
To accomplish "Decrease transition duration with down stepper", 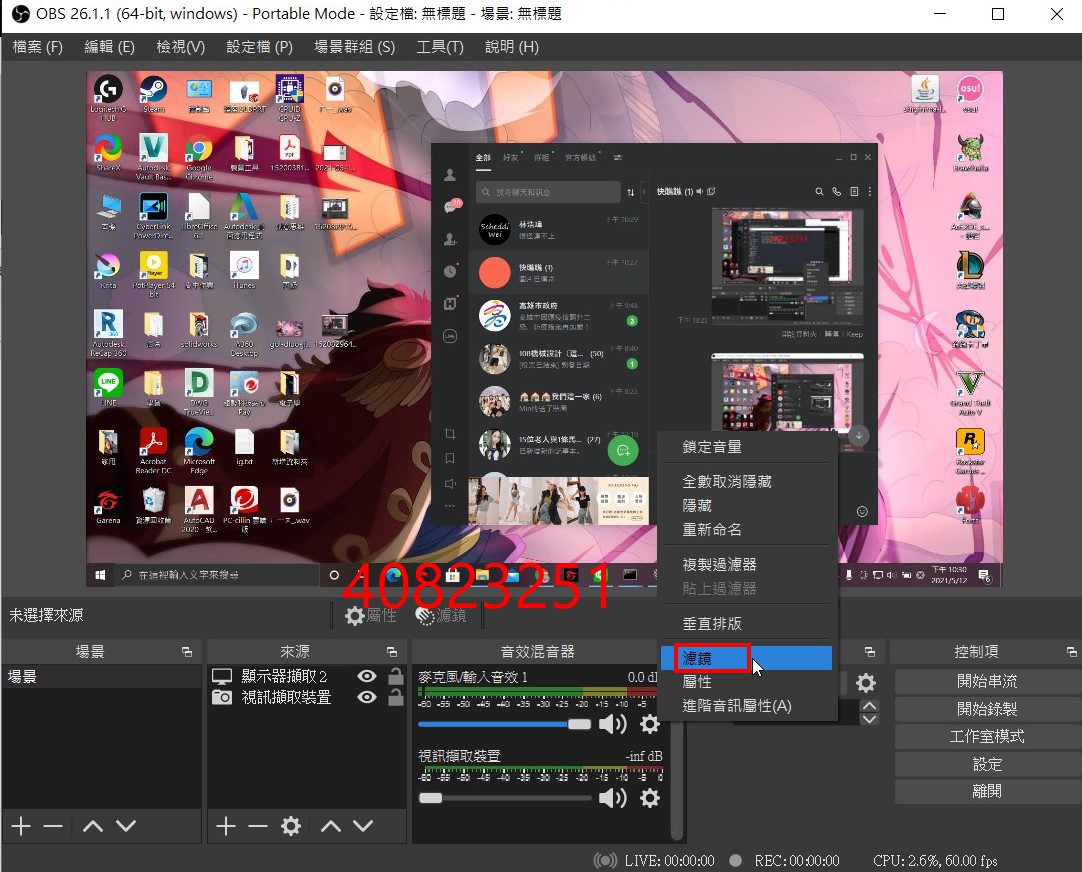I will [869, 719].
